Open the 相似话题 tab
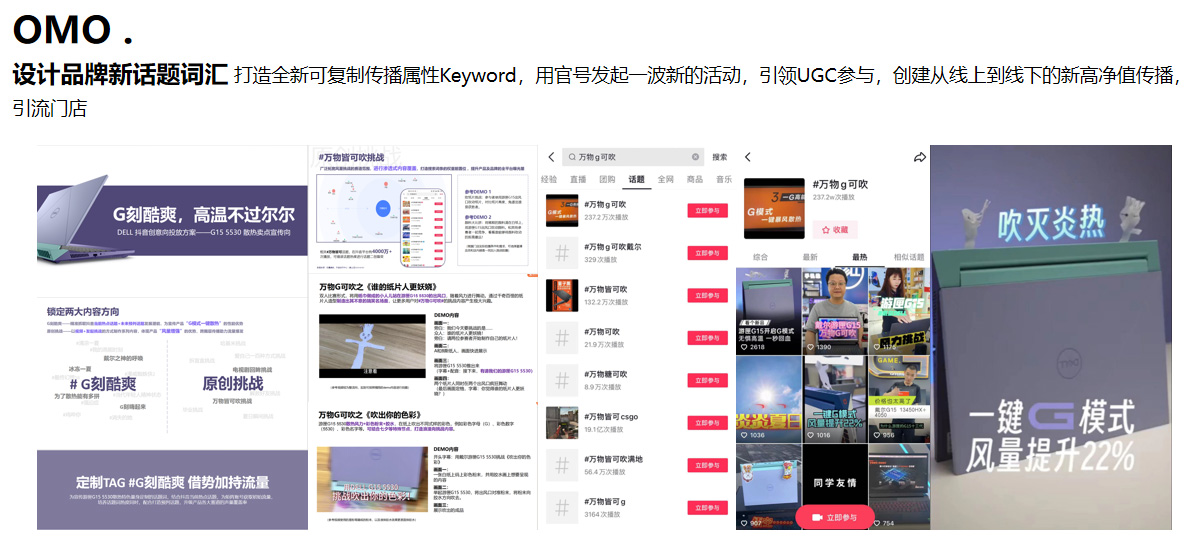The width and height of the screenshot is (1198, 551). point(909,257)
